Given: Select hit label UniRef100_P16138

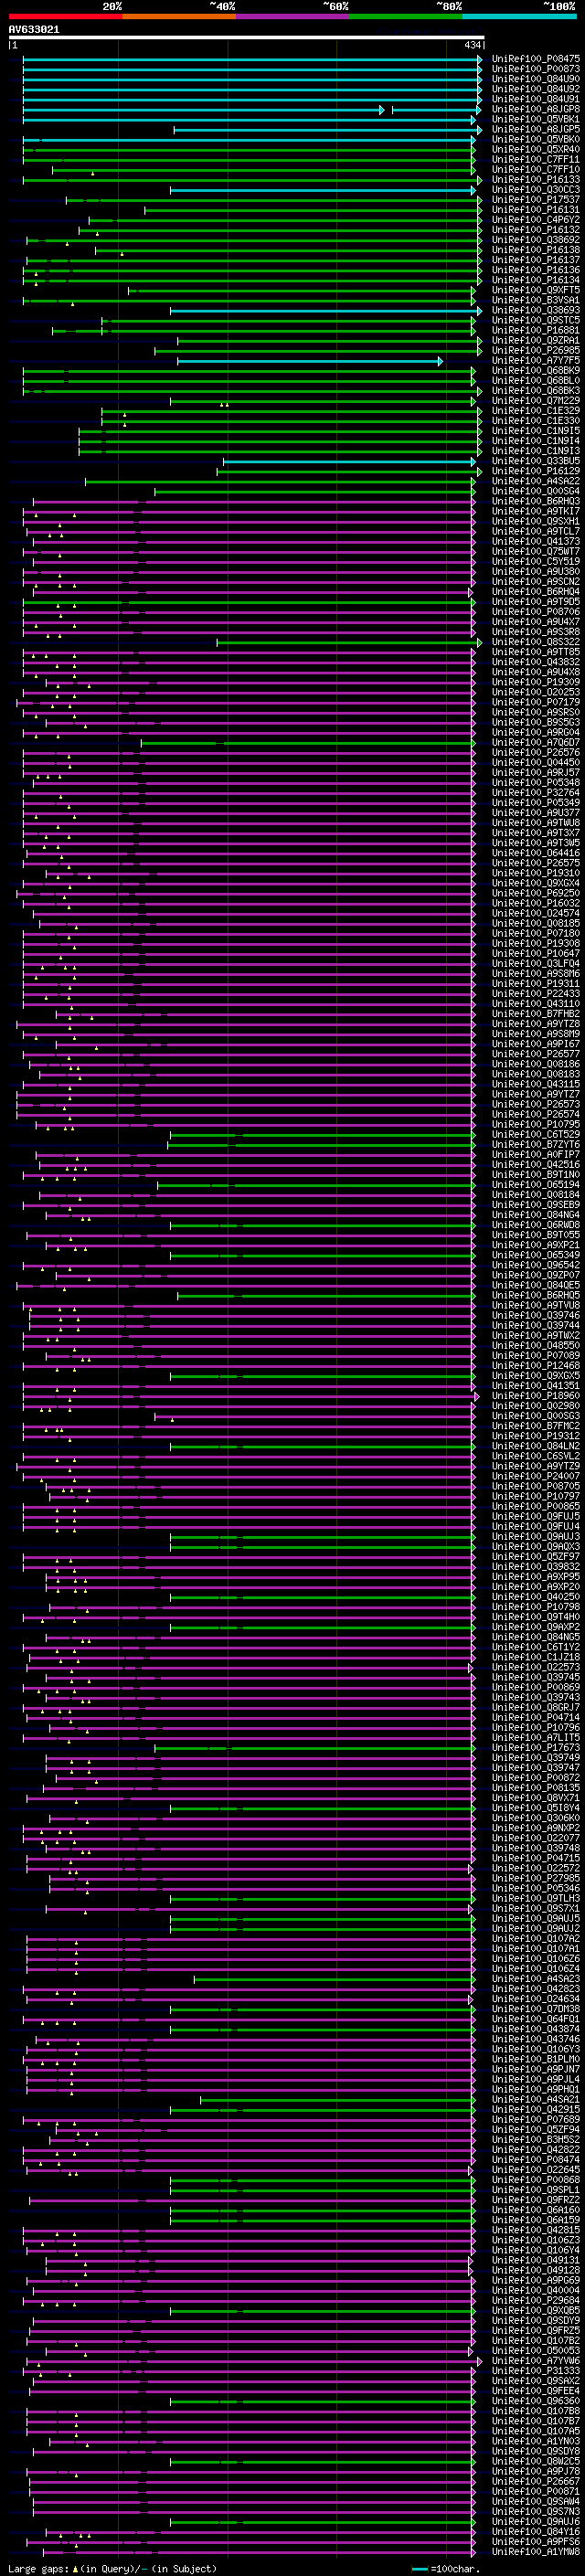Looking at the screenshot, I should (x=535, y=250).
